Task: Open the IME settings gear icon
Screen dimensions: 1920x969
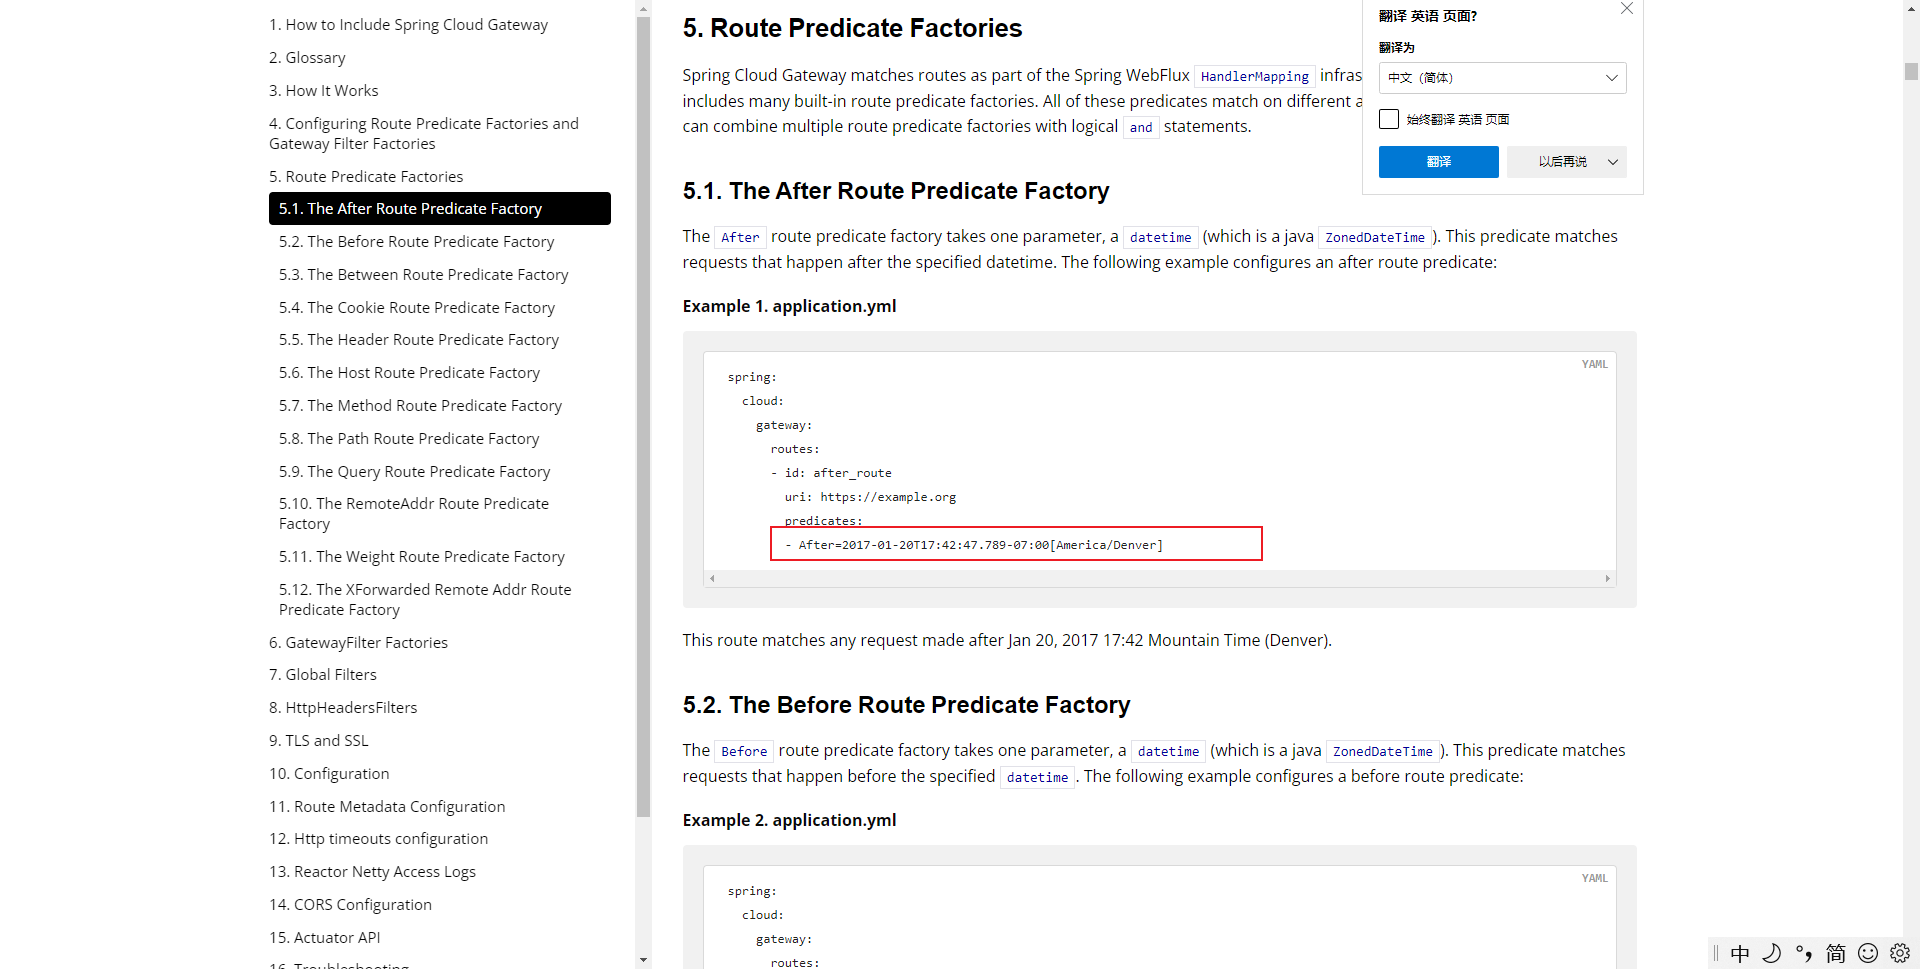Action: (1900, 953)
